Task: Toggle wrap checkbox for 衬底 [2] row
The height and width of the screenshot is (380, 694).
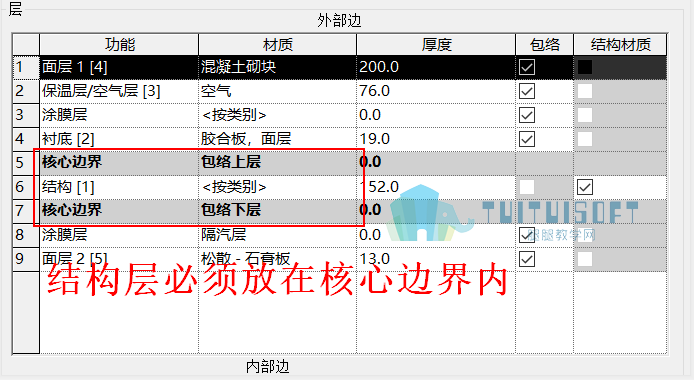Action: tap(527, 139)
